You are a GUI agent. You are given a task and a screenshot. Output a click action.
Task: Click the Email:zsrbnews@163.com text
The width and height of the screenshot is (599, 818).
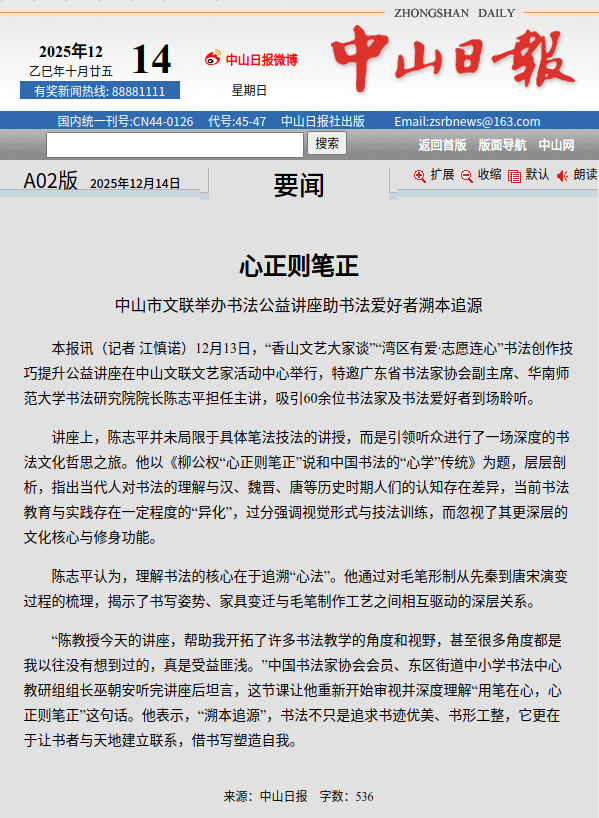pyautogui.click(x=467, y=122)
